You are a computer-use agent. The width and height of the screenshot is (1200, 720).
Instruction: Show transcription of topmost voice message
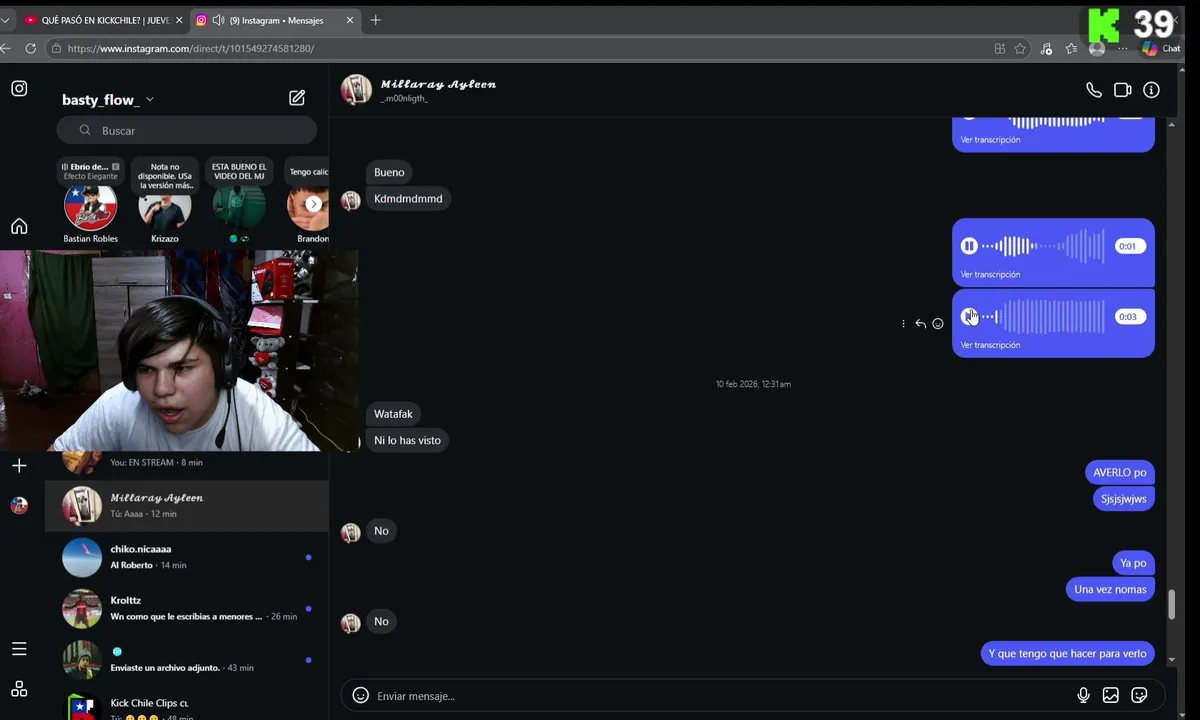990,140
